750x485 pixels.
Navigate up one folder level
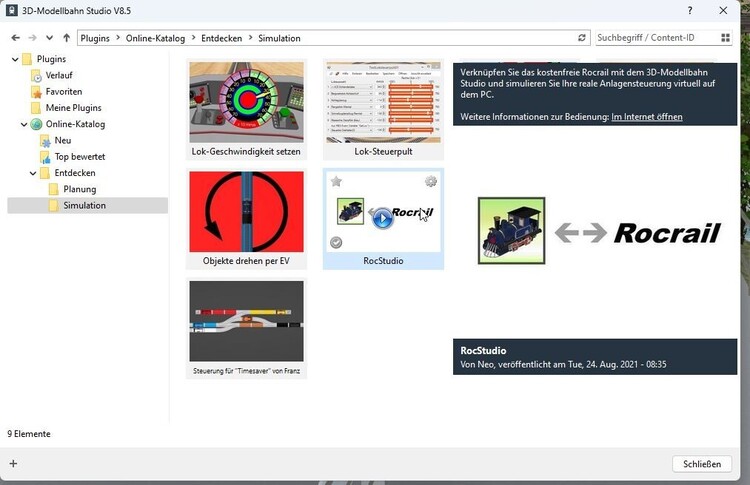[66, 38]
